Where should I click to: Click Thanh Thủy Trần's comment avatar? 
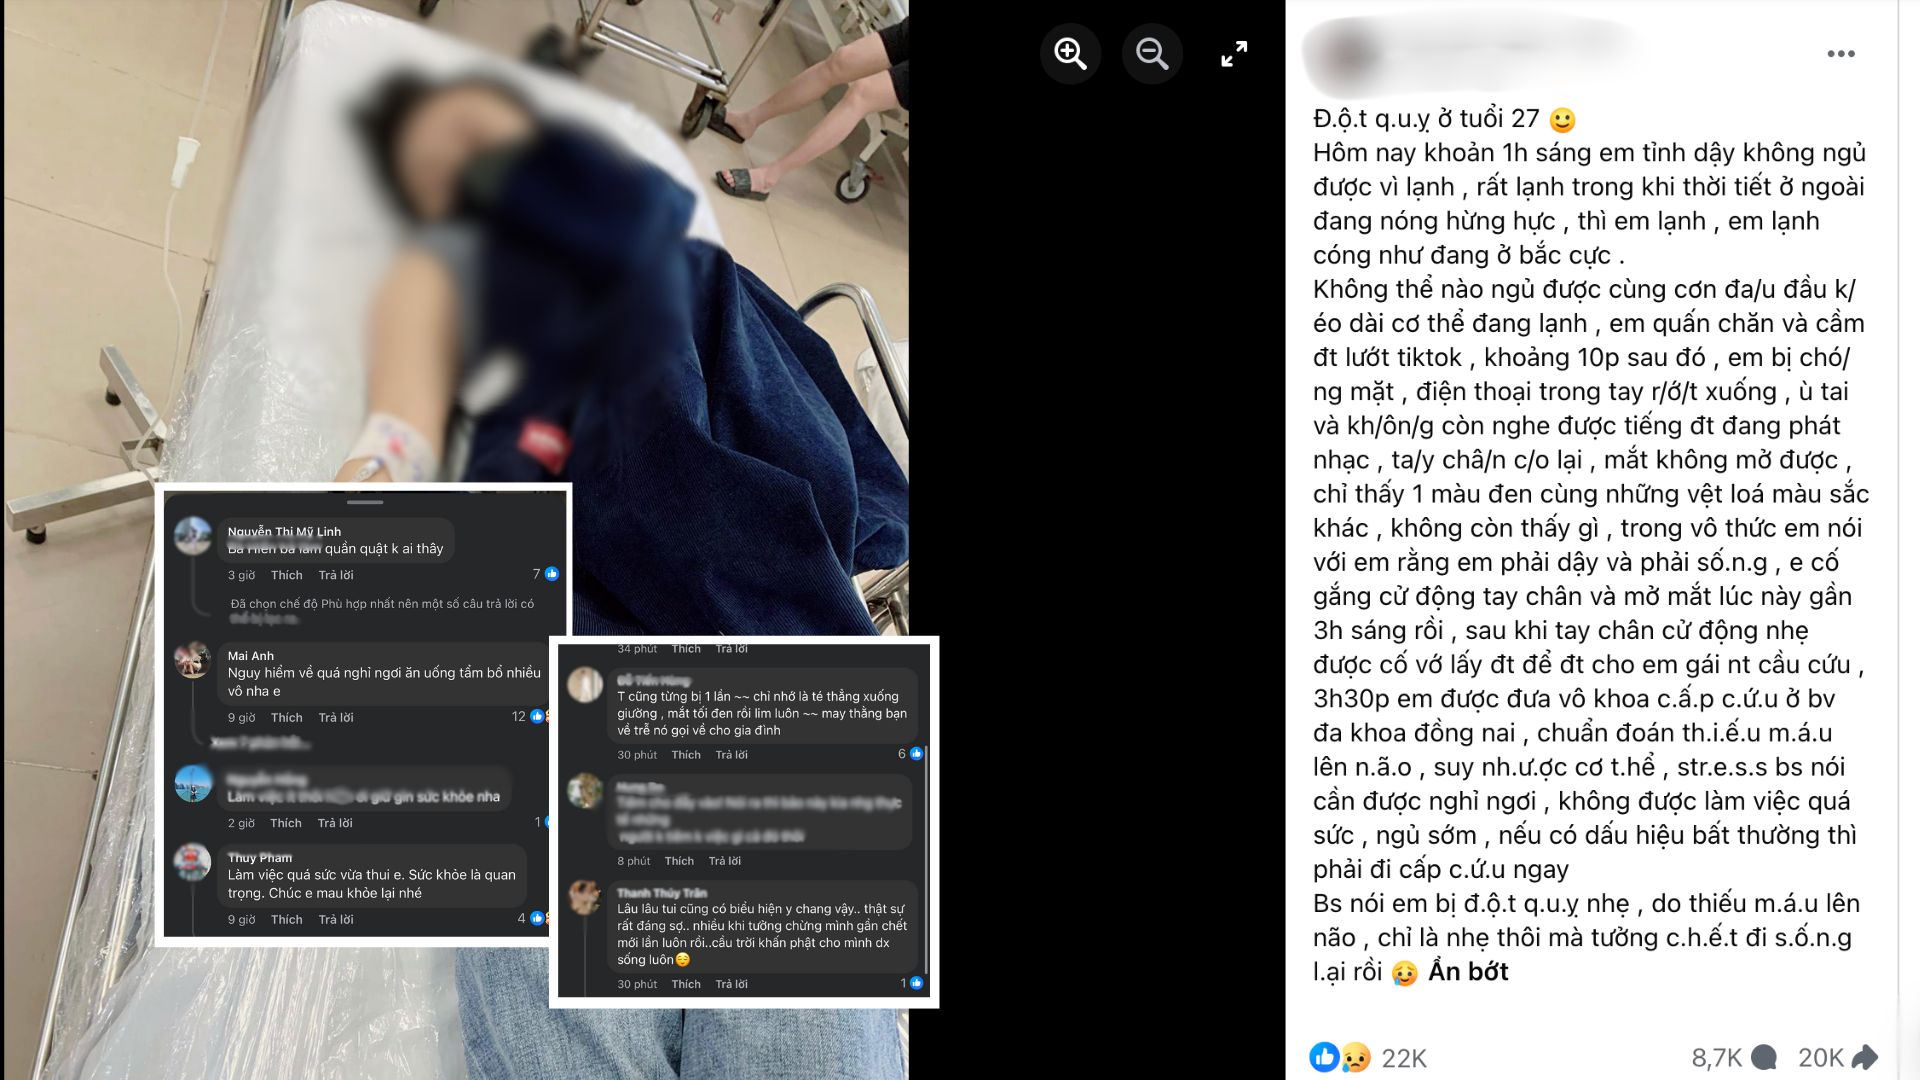585,897
